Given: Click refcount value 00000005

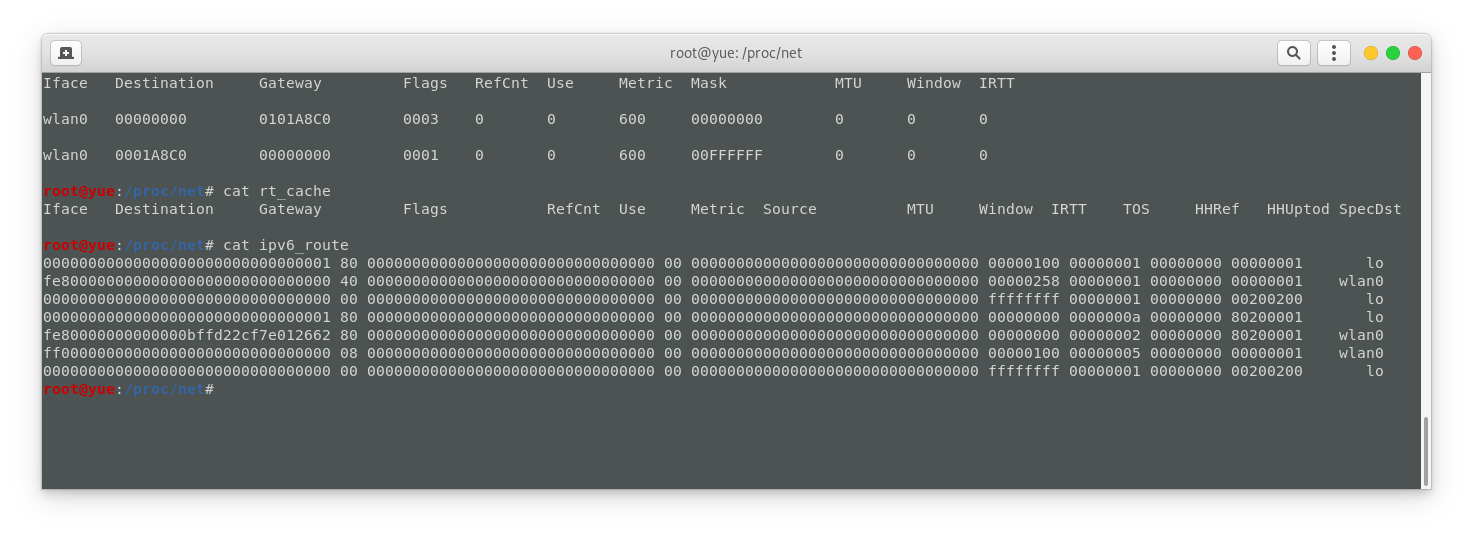Looking at the screenshot, I should 1105,353.
